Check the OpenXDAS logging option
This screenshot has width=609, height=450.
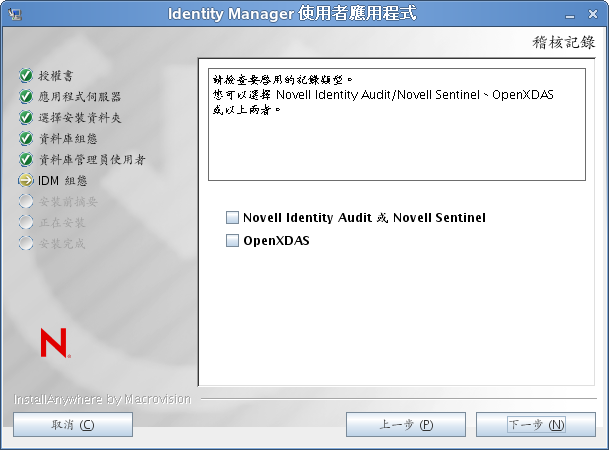click(x=233, y=240)
